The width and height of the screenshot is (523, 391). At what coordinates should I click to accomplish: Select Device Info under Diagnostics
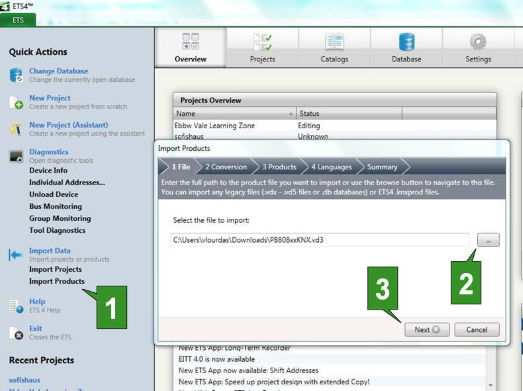[x=48, y=170]
